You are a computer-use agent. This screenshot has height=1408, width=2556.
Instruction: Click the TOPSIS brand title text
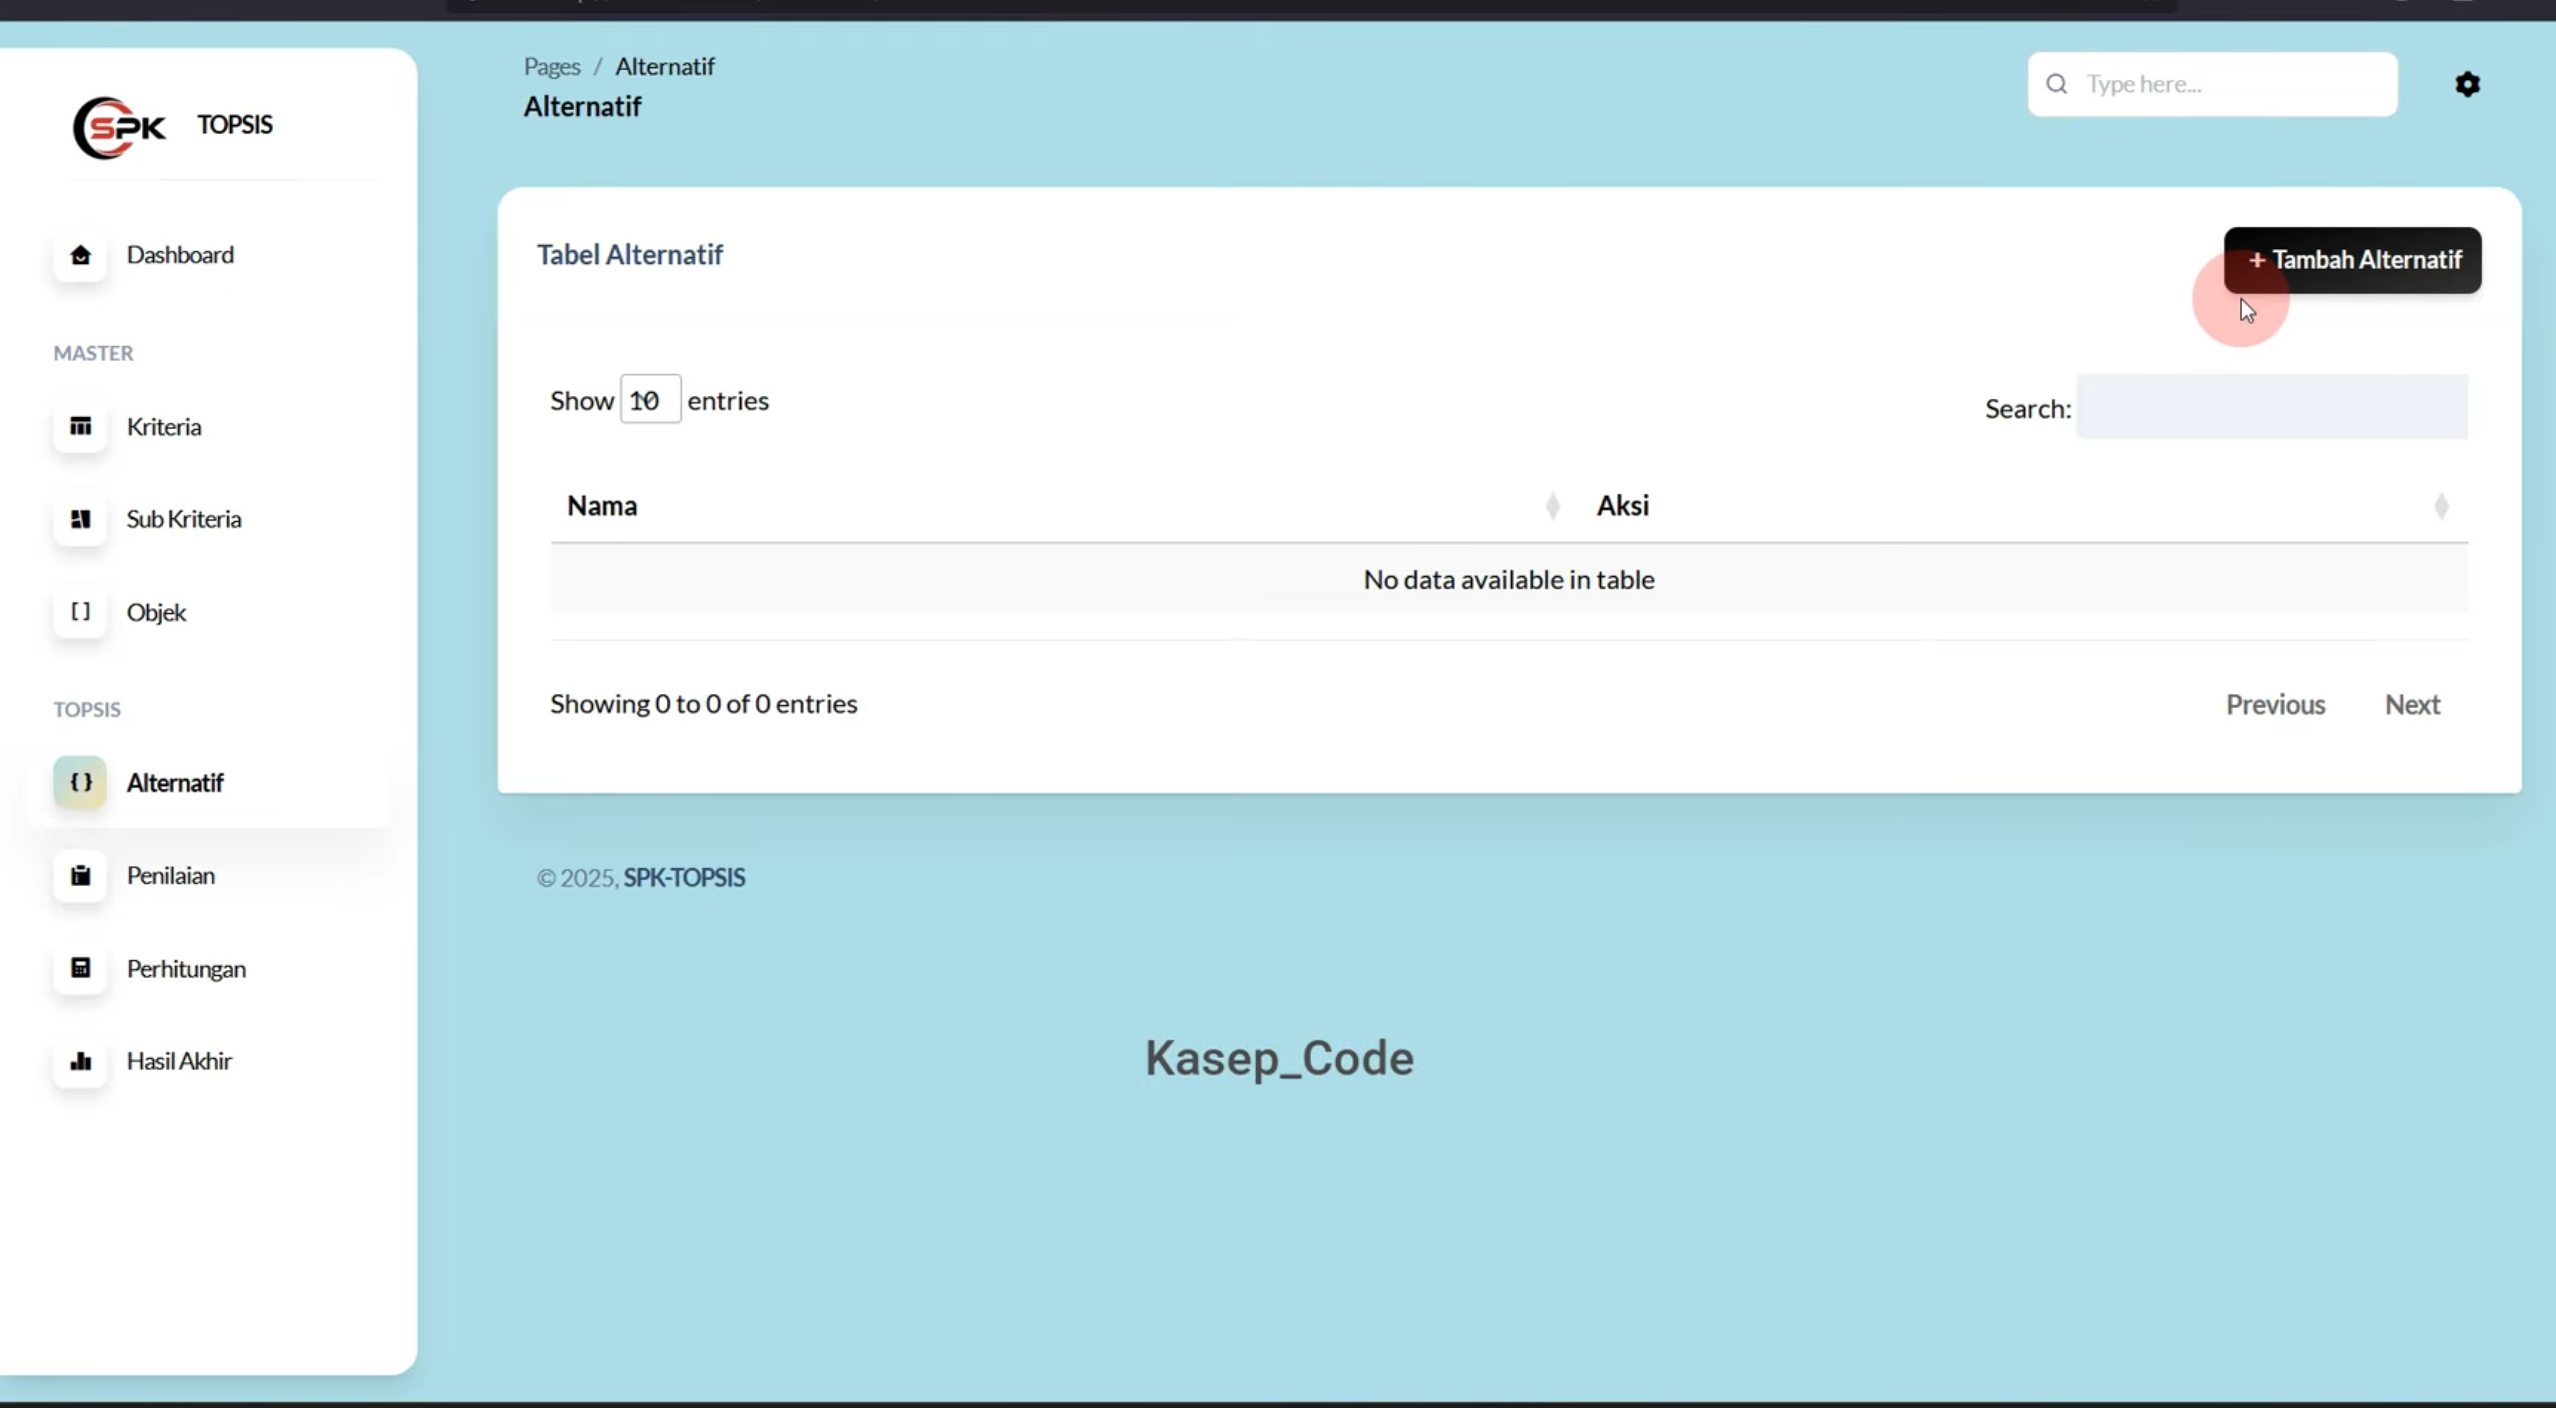pos(235,125)
